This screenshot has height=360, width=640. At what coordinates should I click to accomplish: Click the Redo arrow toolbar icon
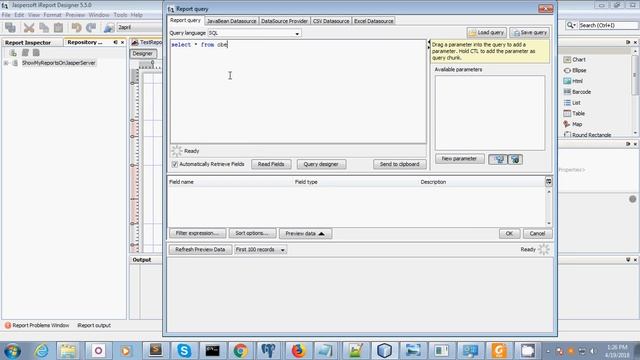[x=91, y=27]
